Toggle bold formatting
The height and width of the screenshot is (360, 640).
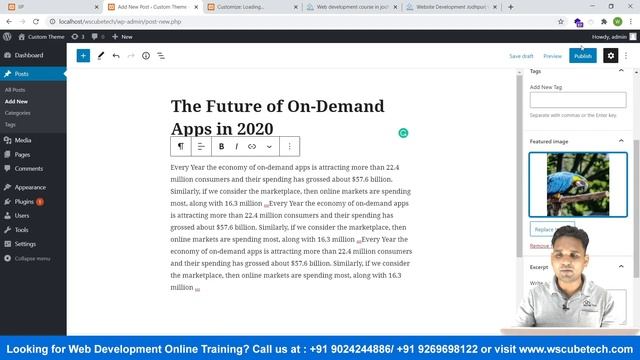[x=221, y=146]
